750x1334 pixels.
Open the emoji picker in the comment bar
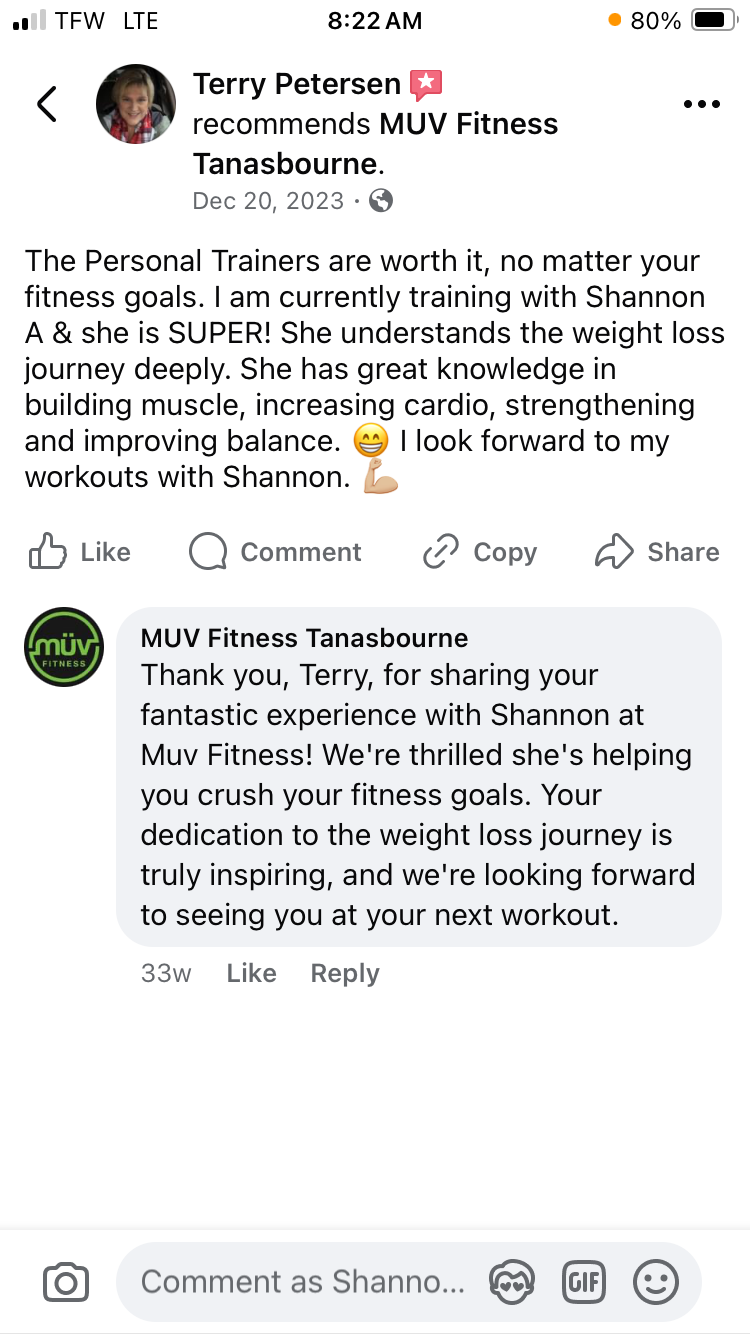click(657, 1281)
